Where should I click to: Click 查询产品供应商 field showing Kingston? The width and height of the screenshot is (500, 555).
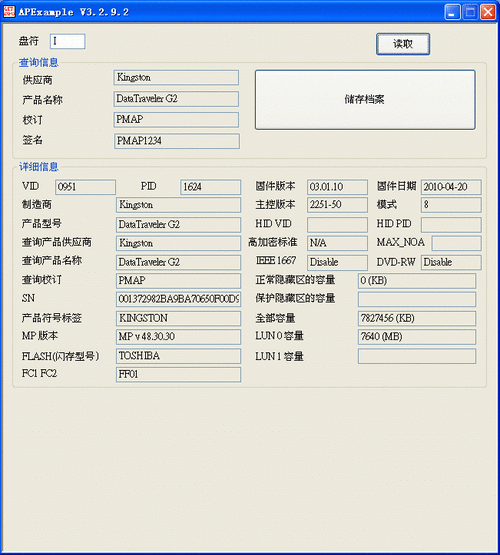pyautogui.click(x=178, y=243)
